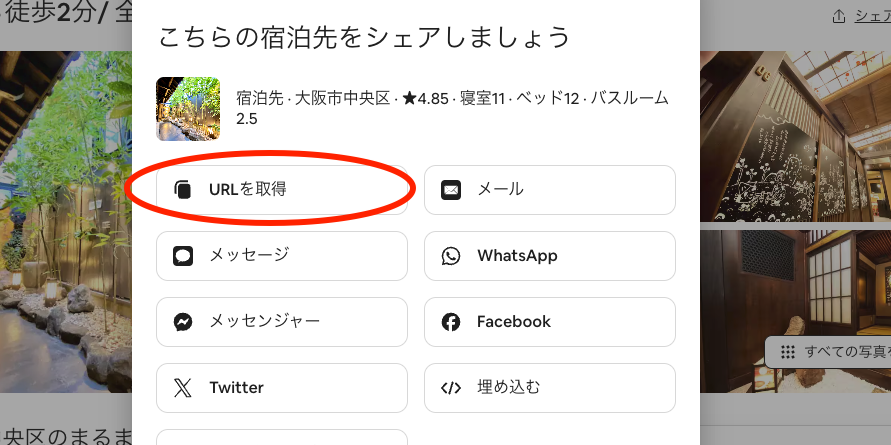Click the Messenger lightning bubble icon

click(x=182, y=322)
